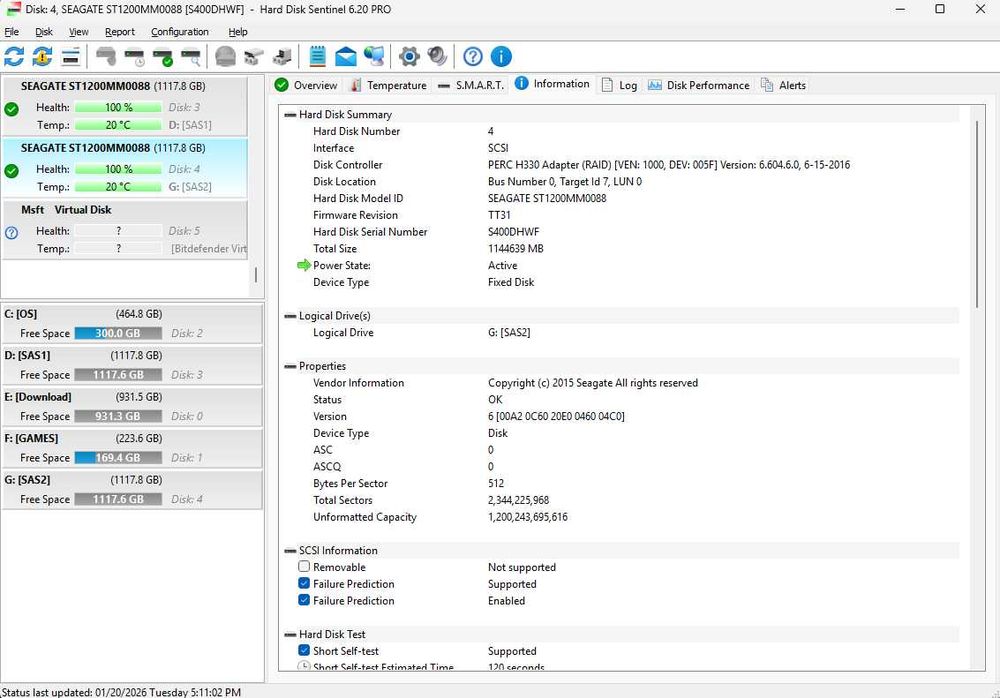The height and width of the screenshot is (698, 1000).
Task: Select the D: [SAS1] partition entry
Action: (x=132, y=365)
